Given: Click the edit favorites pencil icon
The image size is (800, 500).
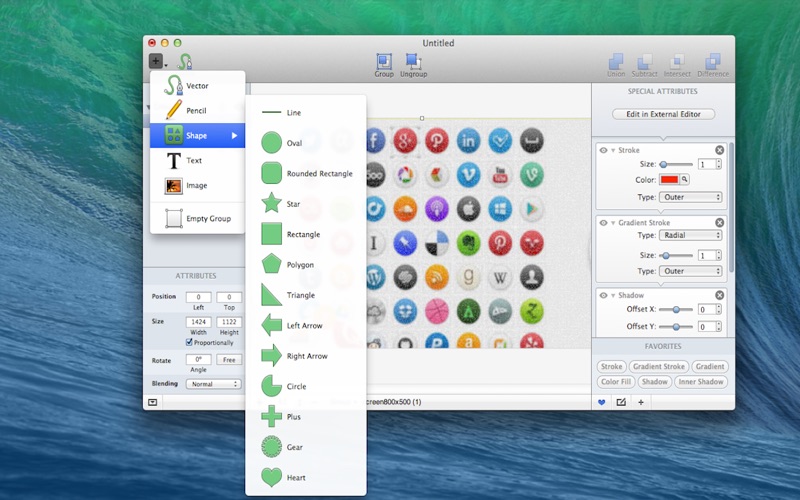Looking at the screenshot, I should point(621,403).
